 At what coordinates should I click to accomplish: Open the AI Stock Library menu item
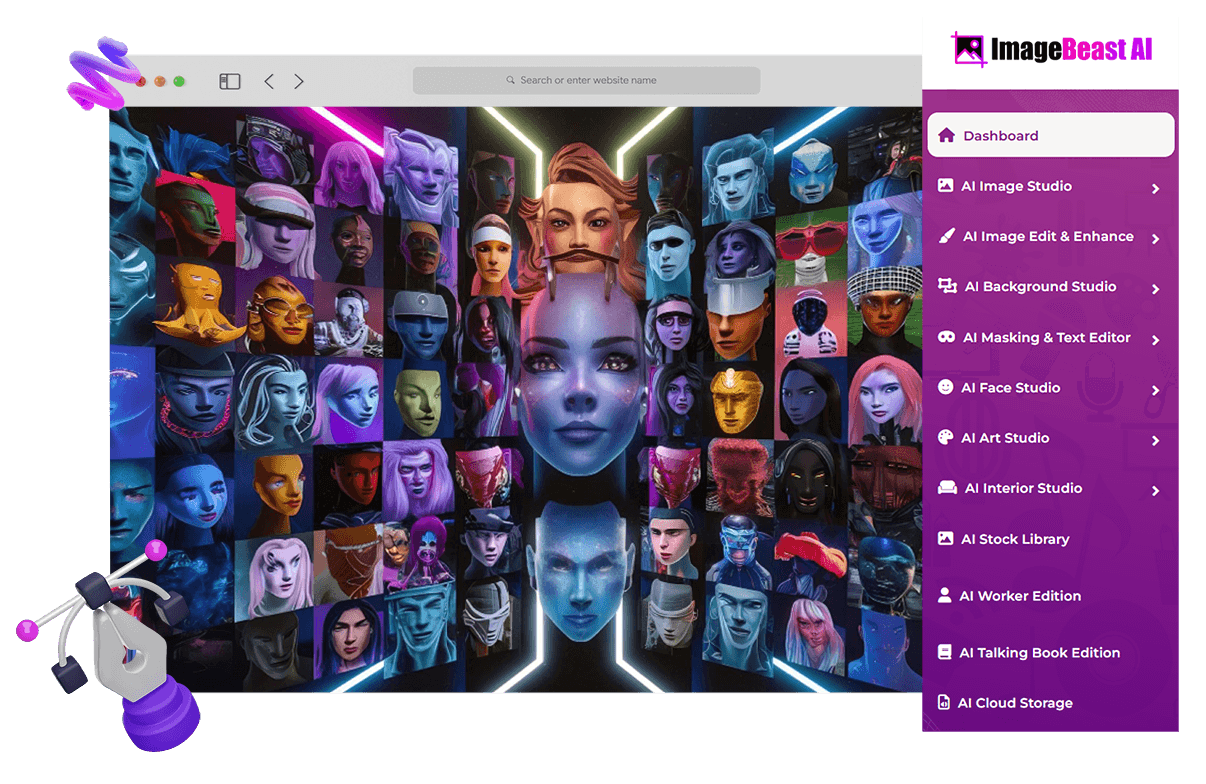(1015, 539)
